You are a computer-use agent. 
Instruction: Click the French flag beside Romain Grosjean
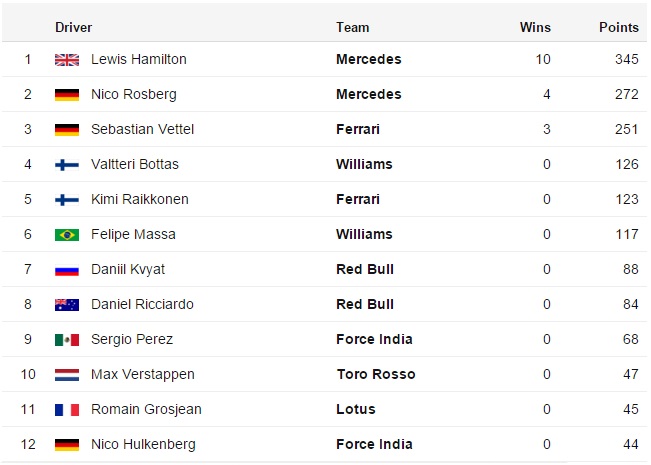click(67, 410)
